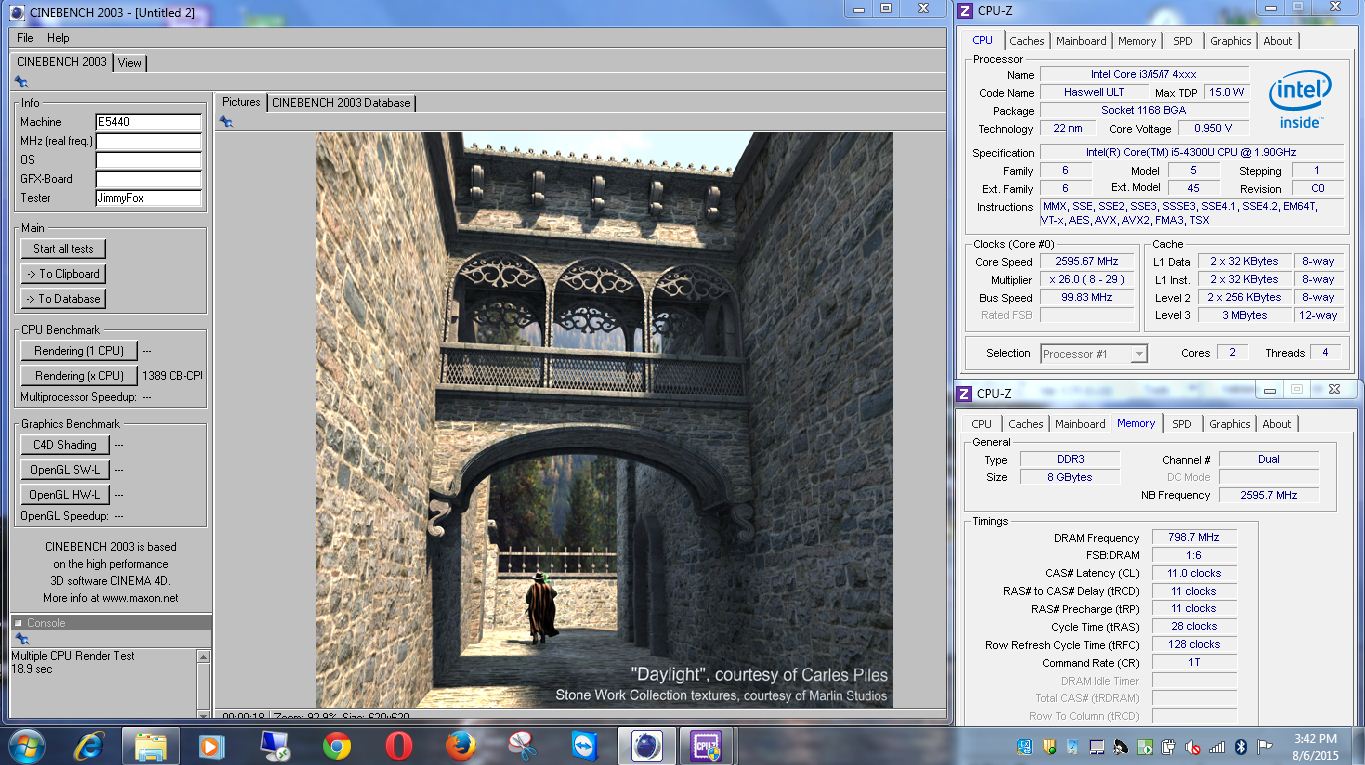Screen dimensions: 1365x765
Task: Click the Tester field containing JimmyFox
Action: [148, 198]
